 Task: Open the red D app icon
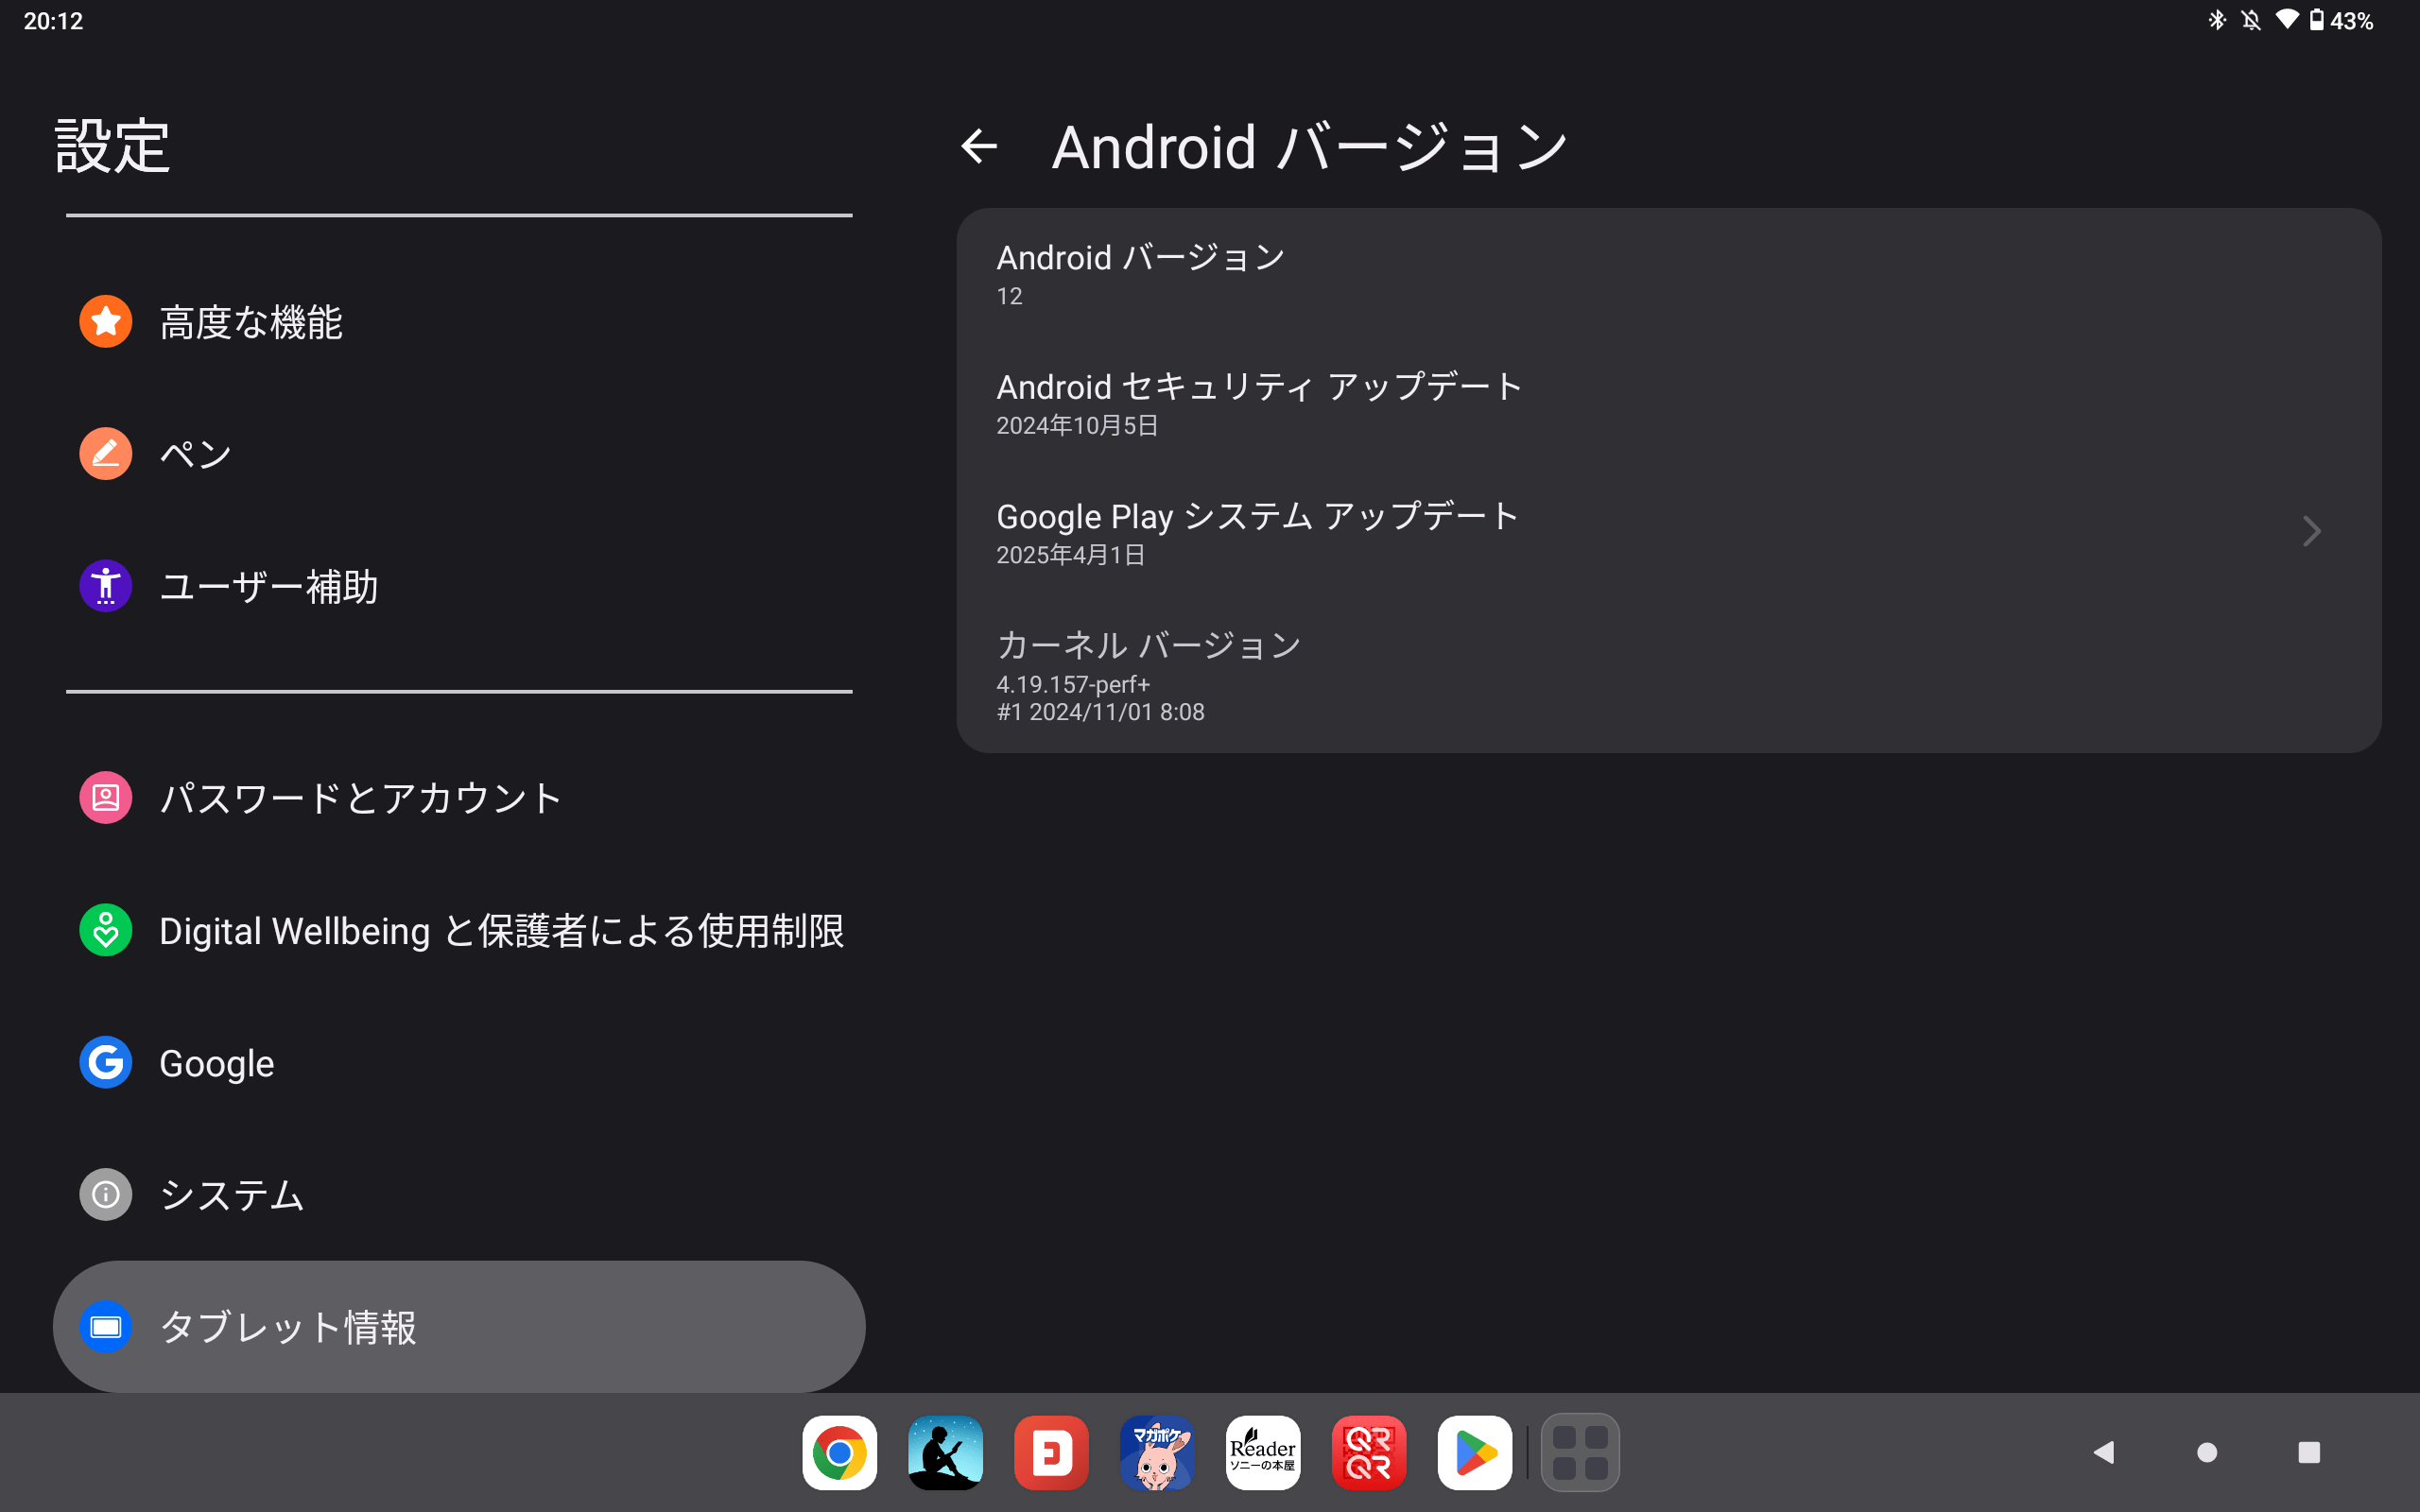coord(1051,1452)
